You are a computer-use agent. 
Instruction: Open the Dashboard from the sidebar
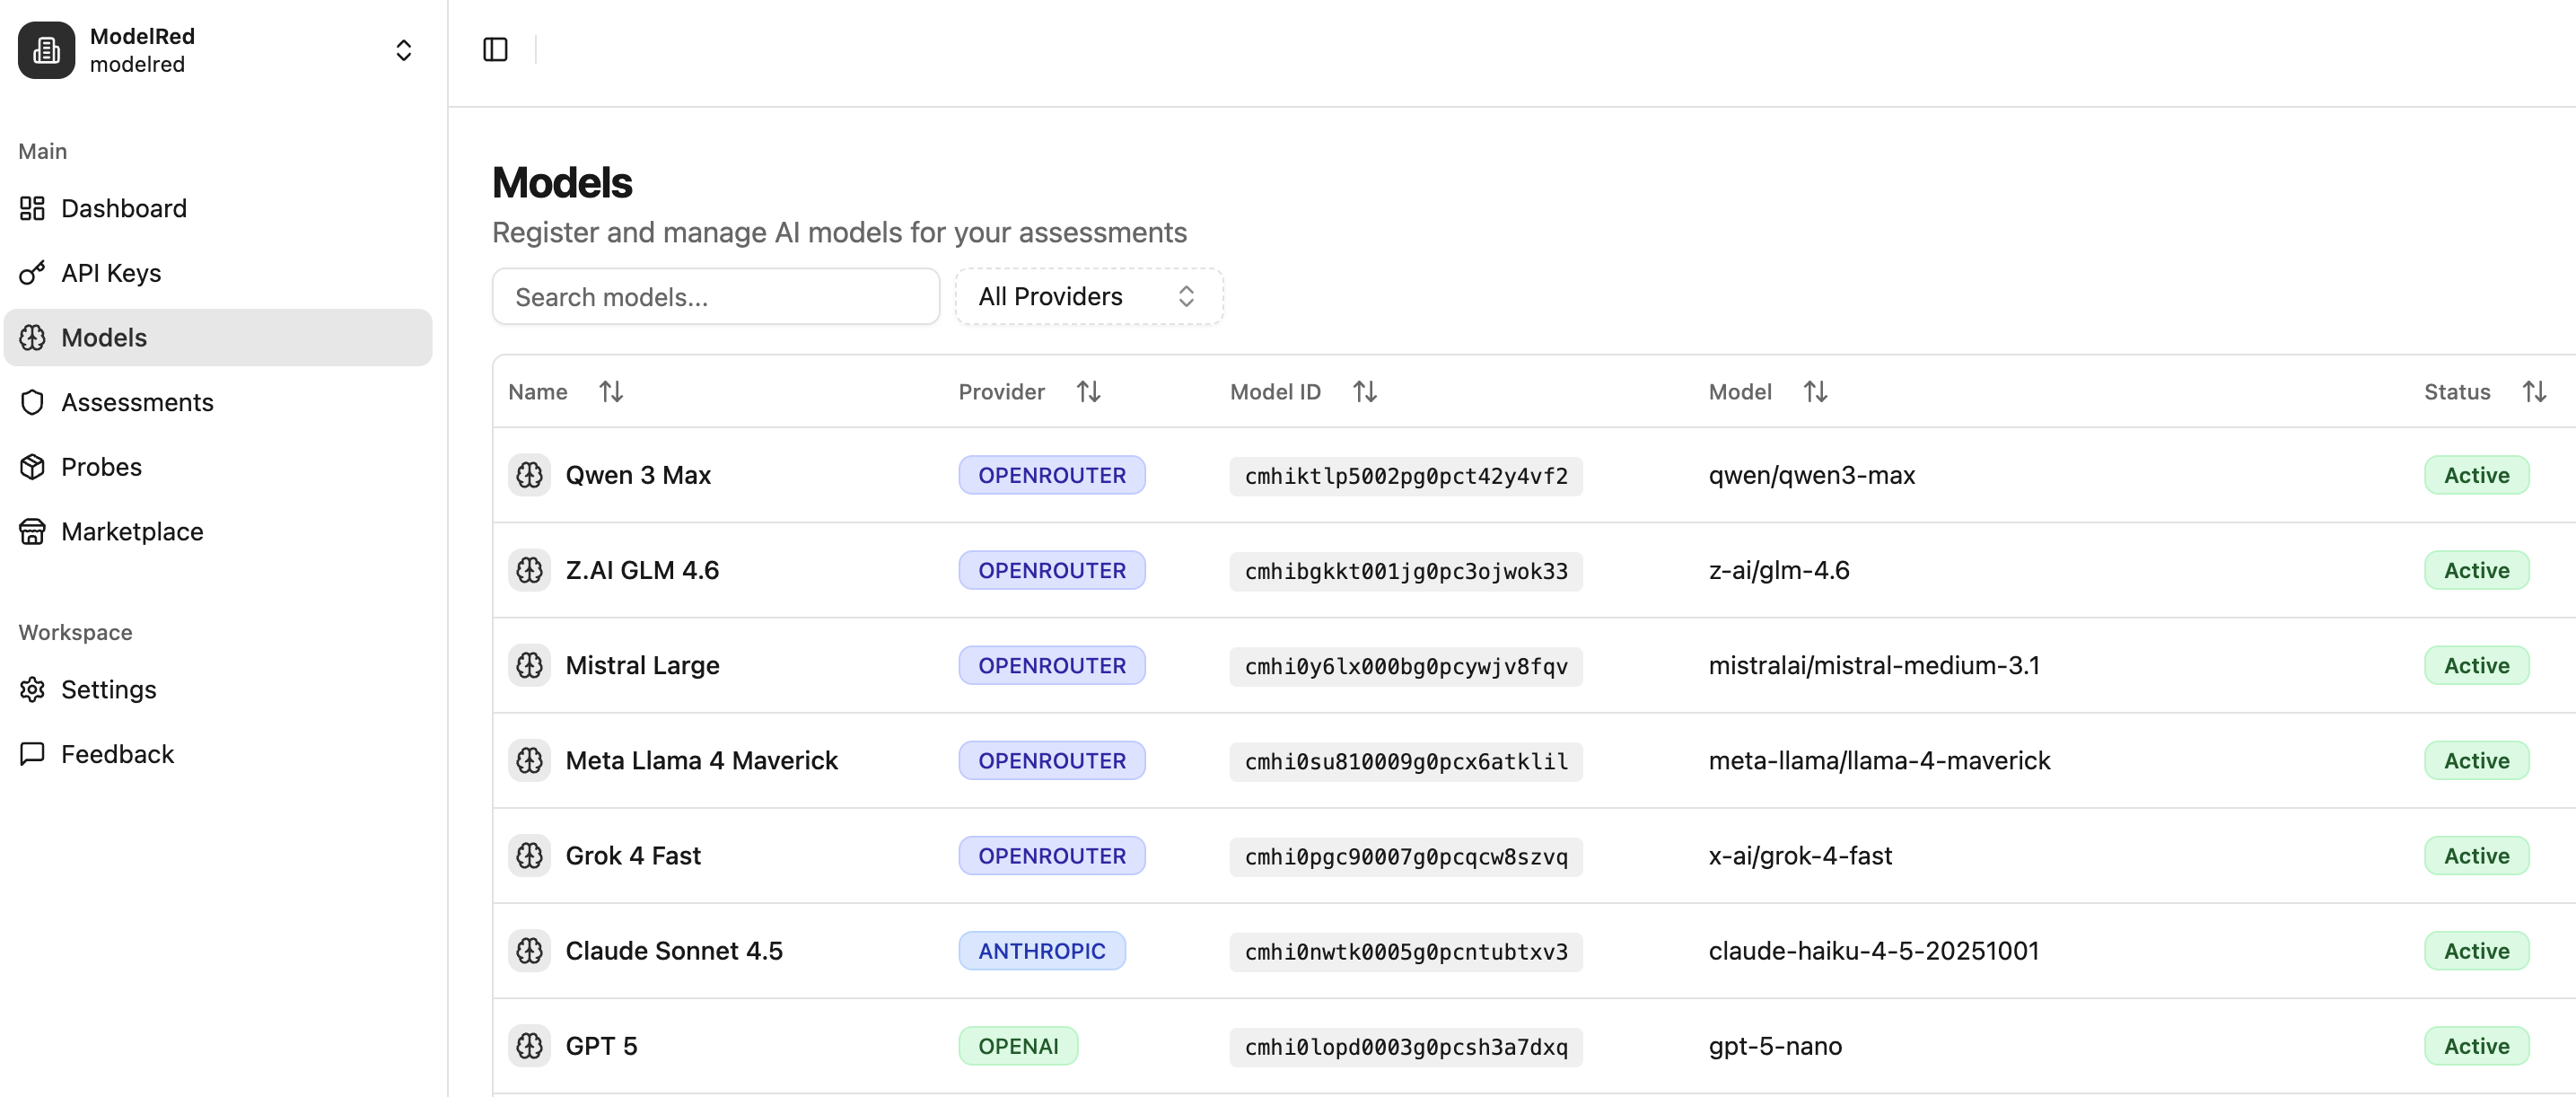tap(124, 208)
